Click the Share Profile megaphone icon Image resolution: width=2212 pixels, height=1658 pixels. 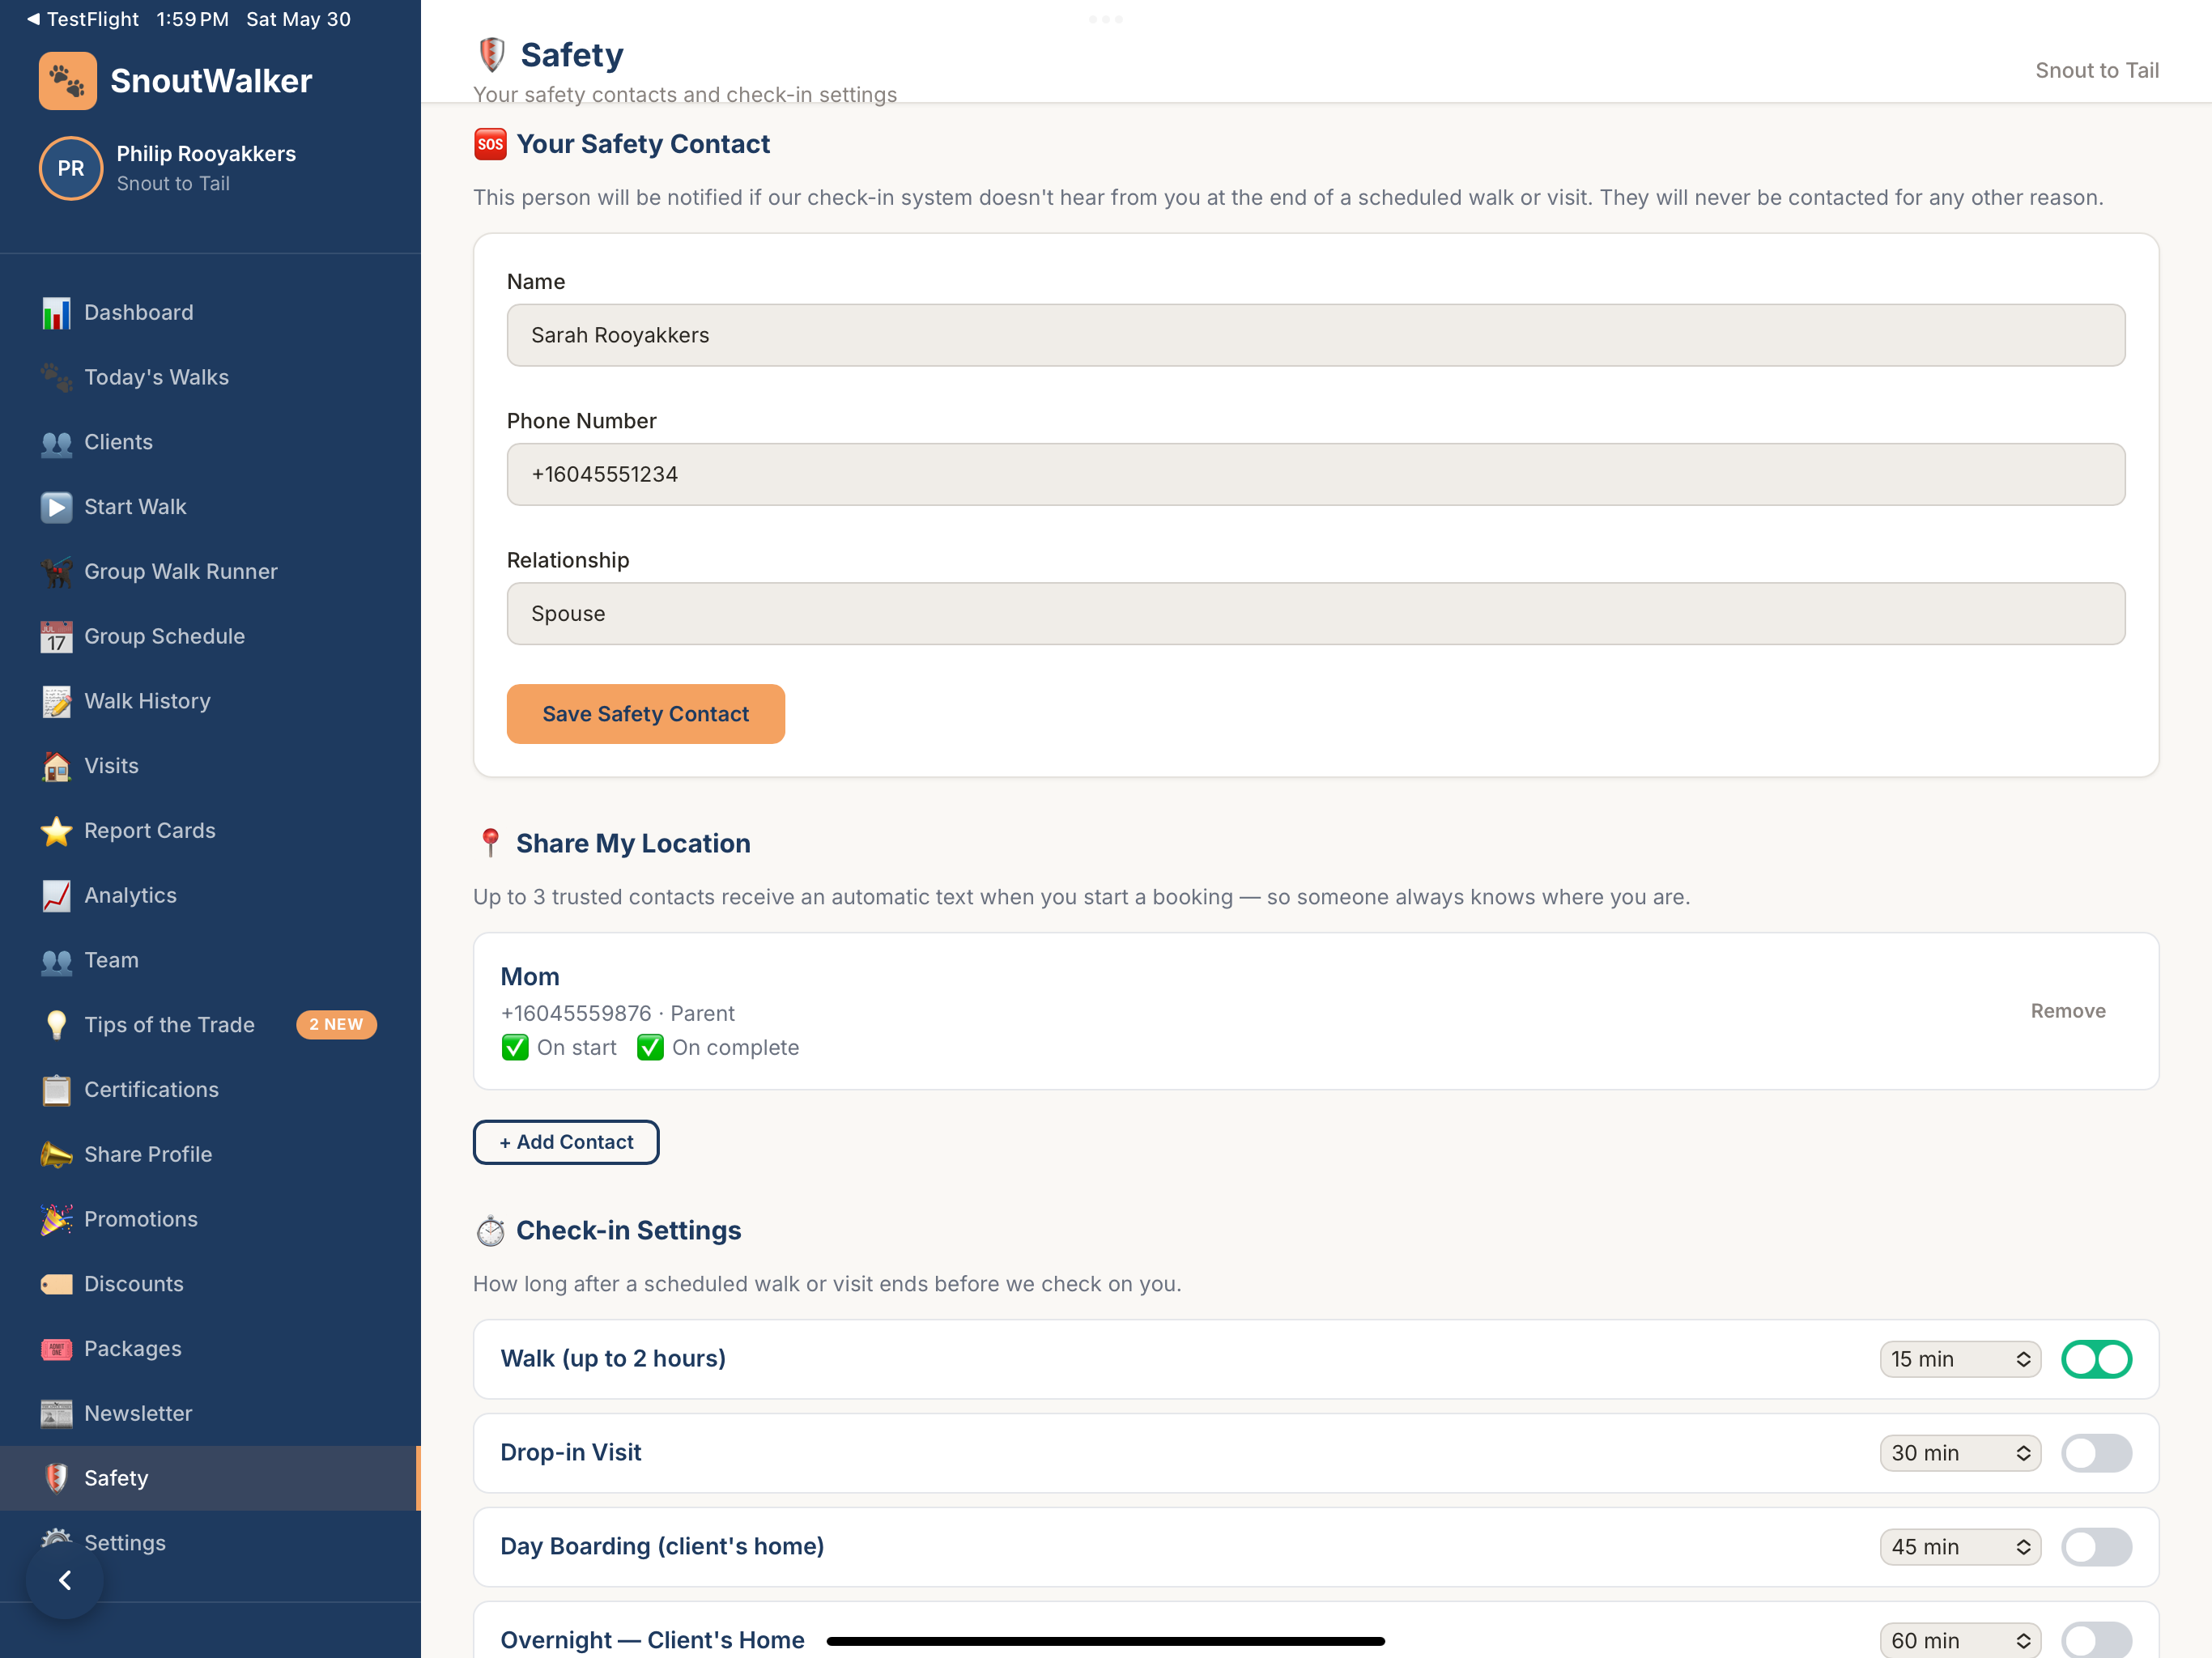[56, 1155]
